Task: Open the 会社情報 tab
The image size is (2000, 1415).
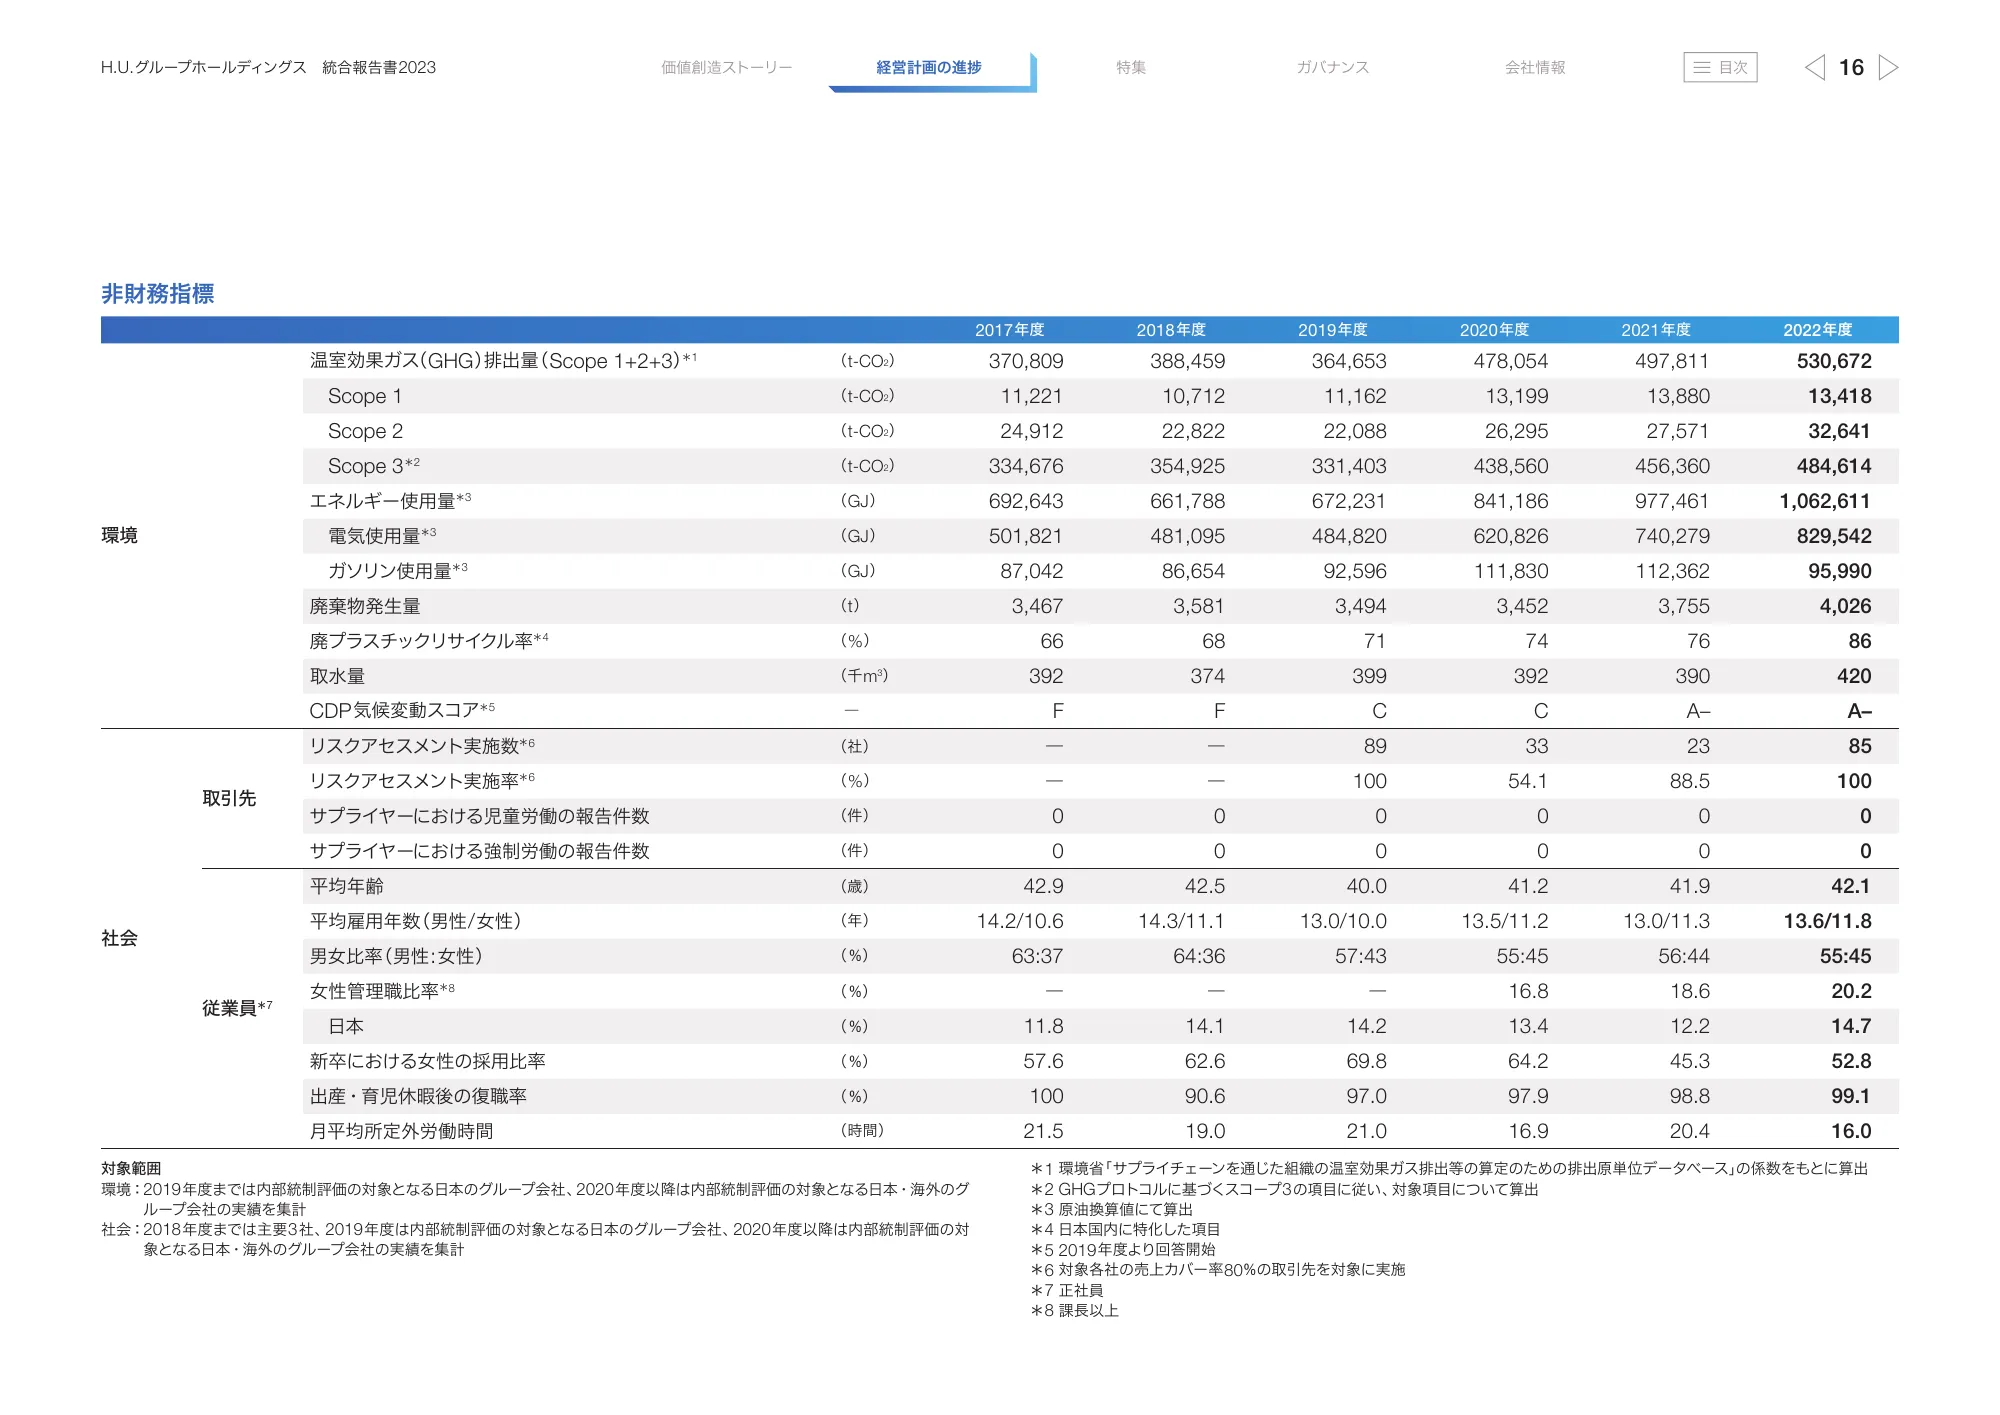Action: click(x=1535, y=68)
